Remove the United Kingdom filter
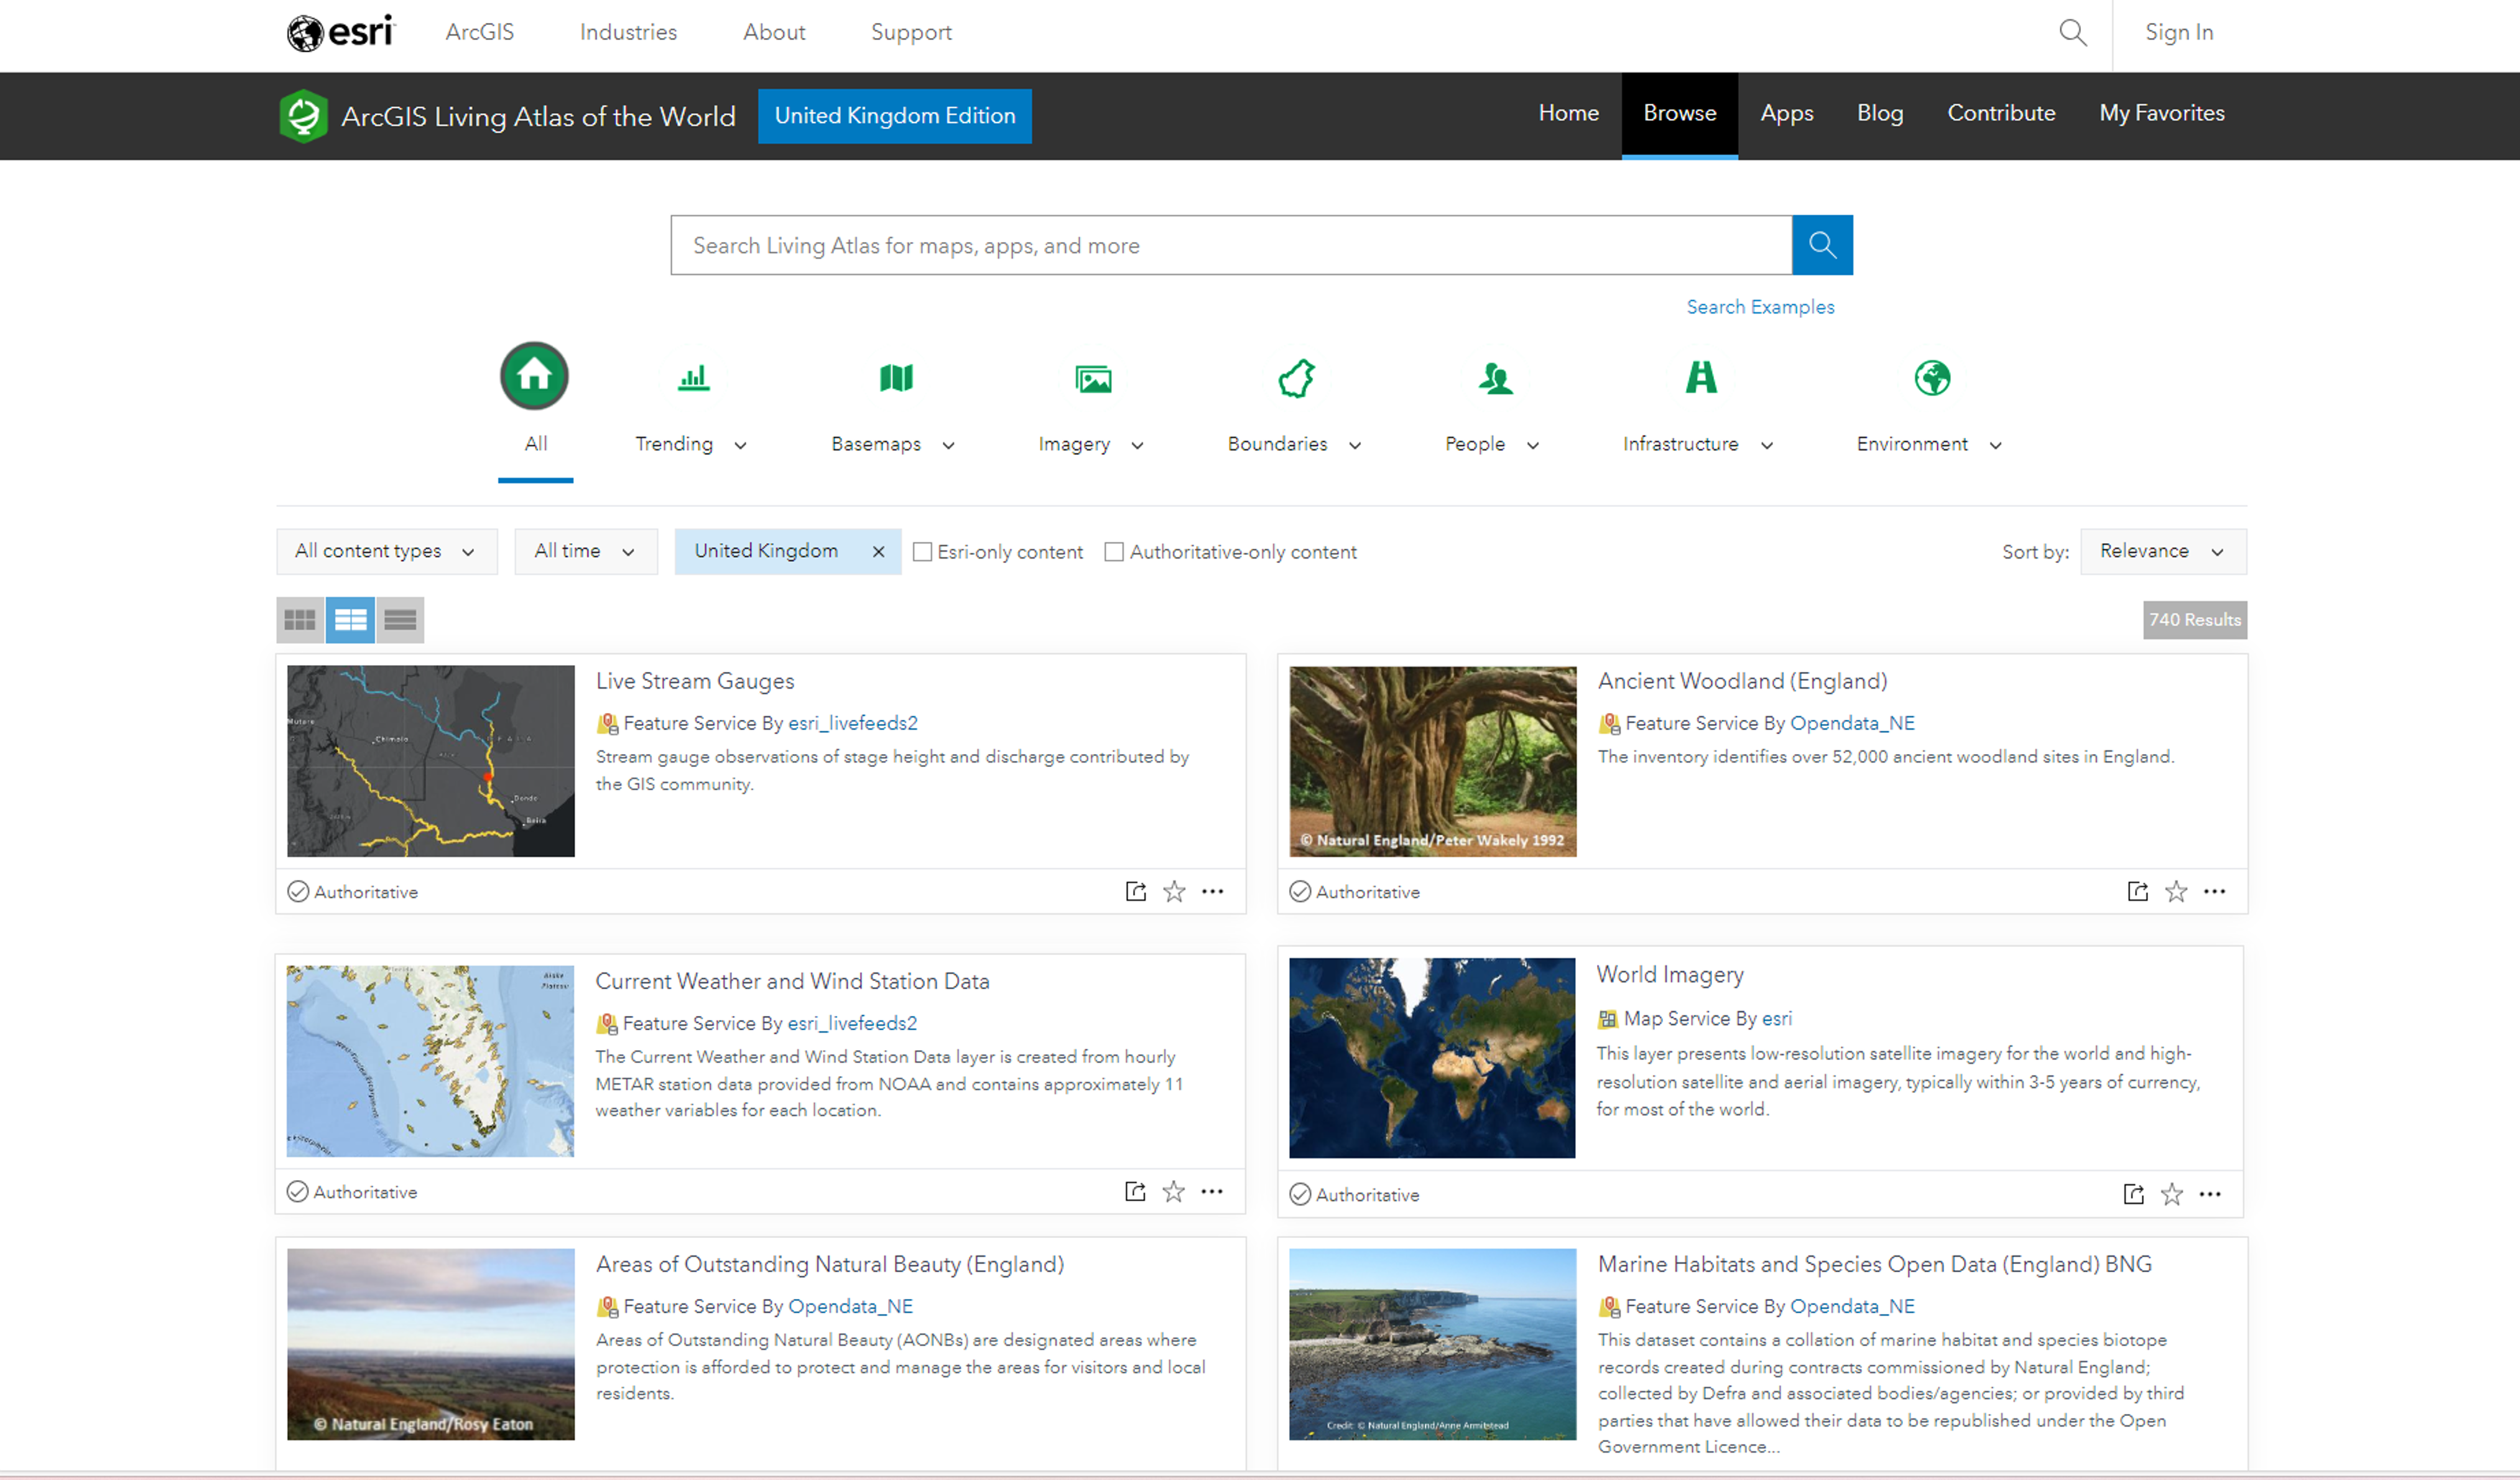Image resolution: width=2520 pixels, height=1480 pixels. pyautogui.click(x=878, y=552)
